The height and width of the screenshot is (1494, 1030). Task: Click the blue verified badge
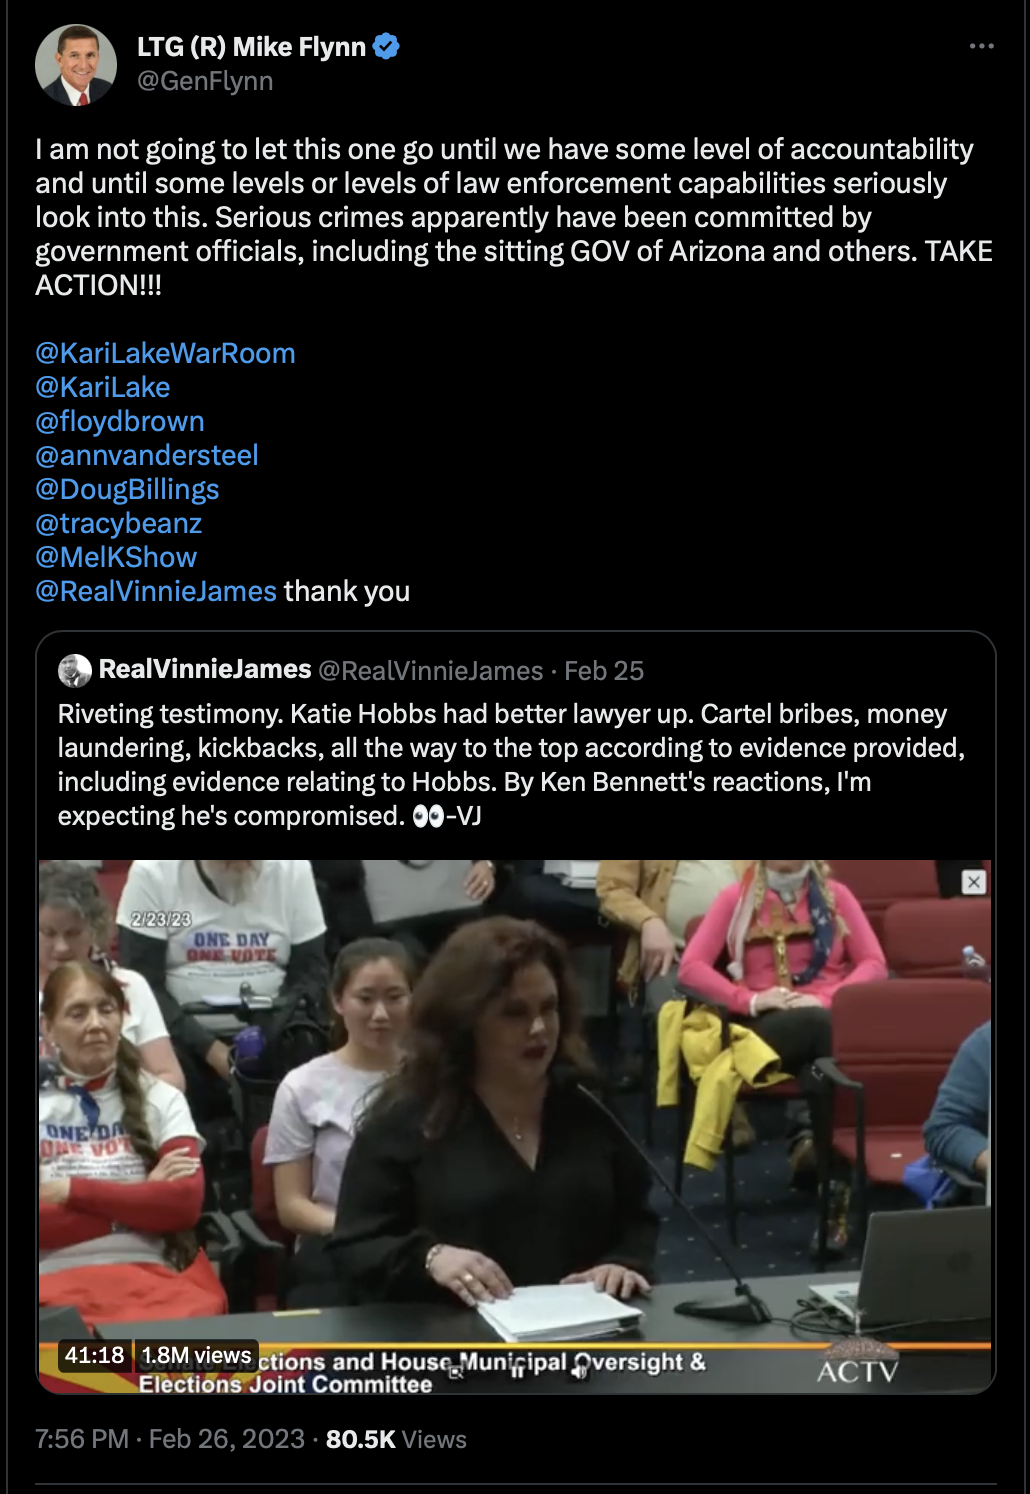(386, 46)
